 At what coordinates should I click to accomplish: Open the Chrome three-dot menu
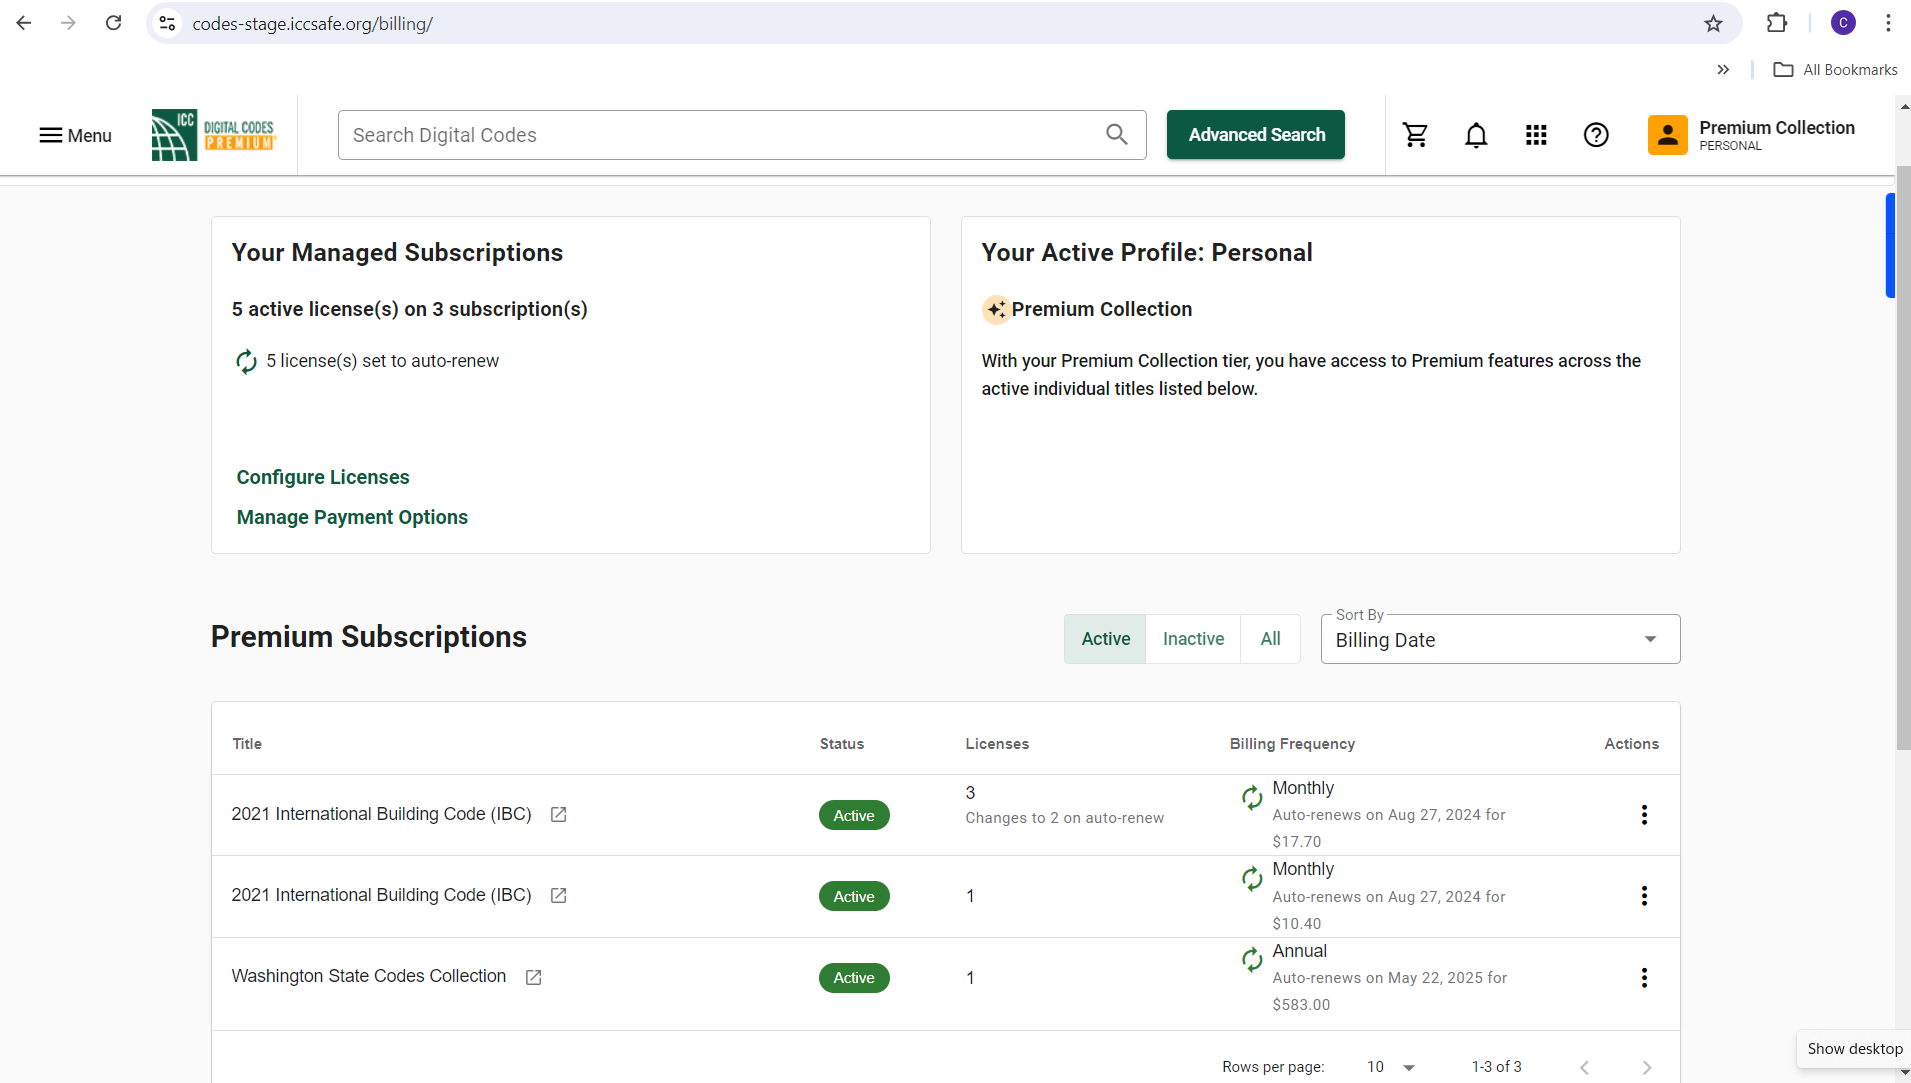tap(1888, 23)
